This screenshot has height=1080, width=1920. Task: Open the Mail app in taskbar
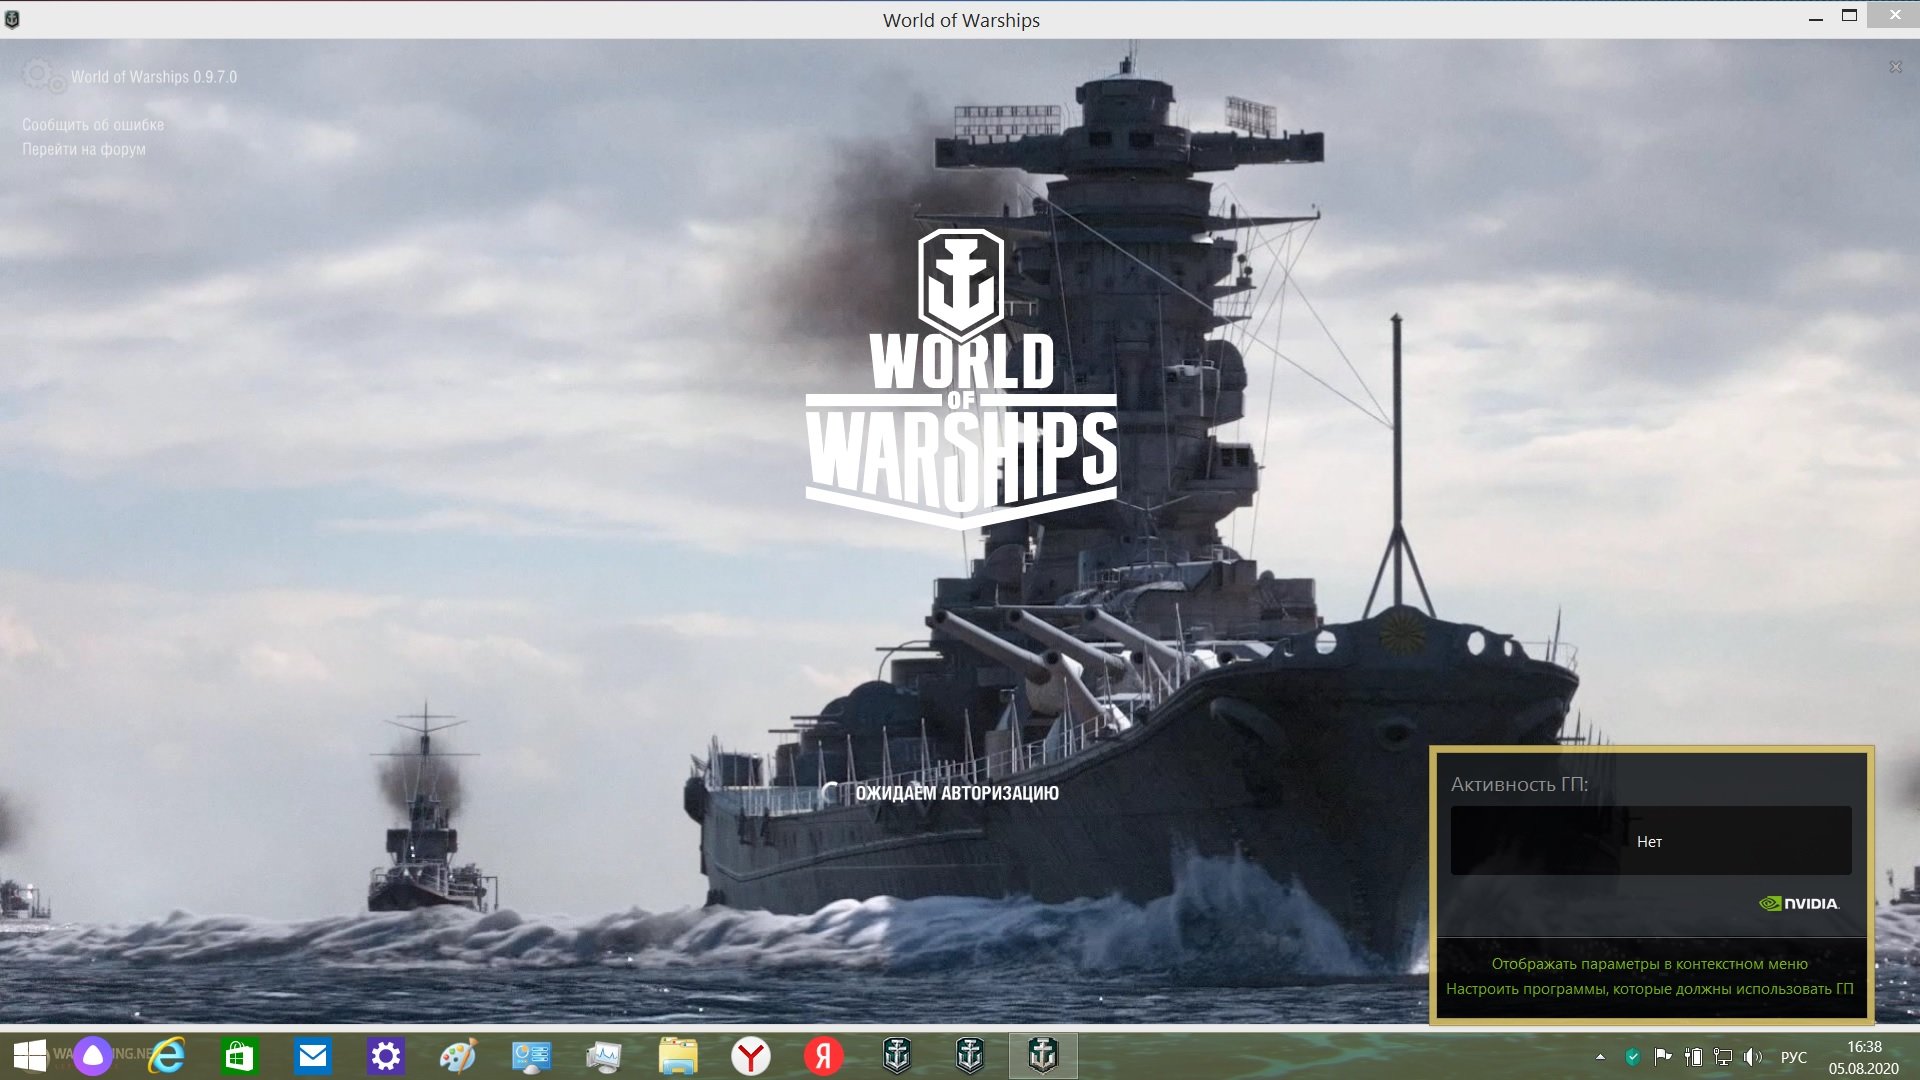(x=313, y=1056)
